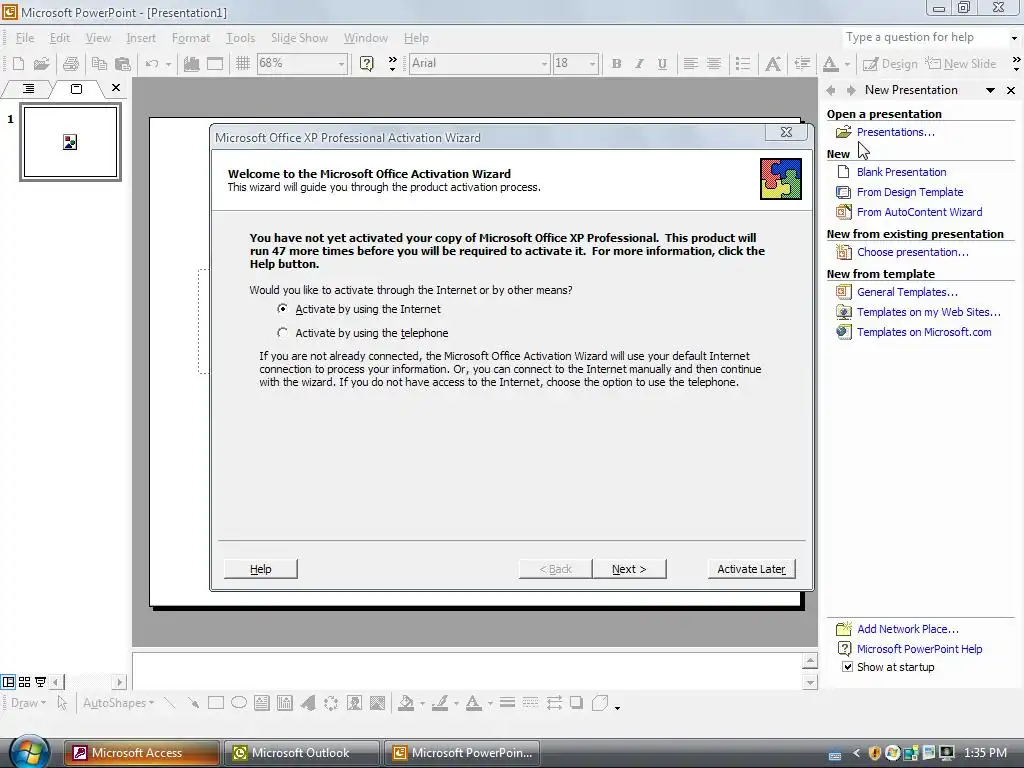1024x768 pixels.
Task: Toggle Bold formatting
Action: [x=616, y=63]
